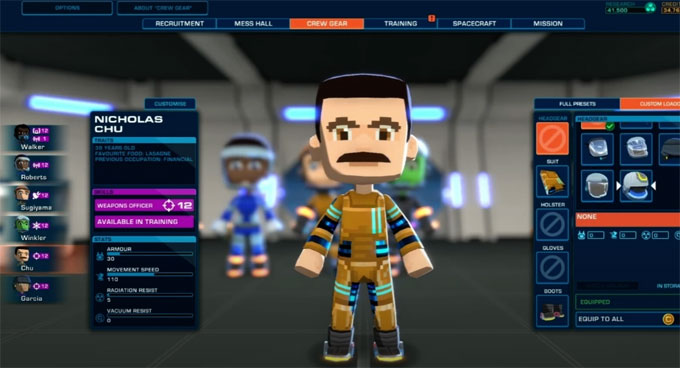
Task: Click the Weapons Officer skill bar
Action: pos(144,205)
